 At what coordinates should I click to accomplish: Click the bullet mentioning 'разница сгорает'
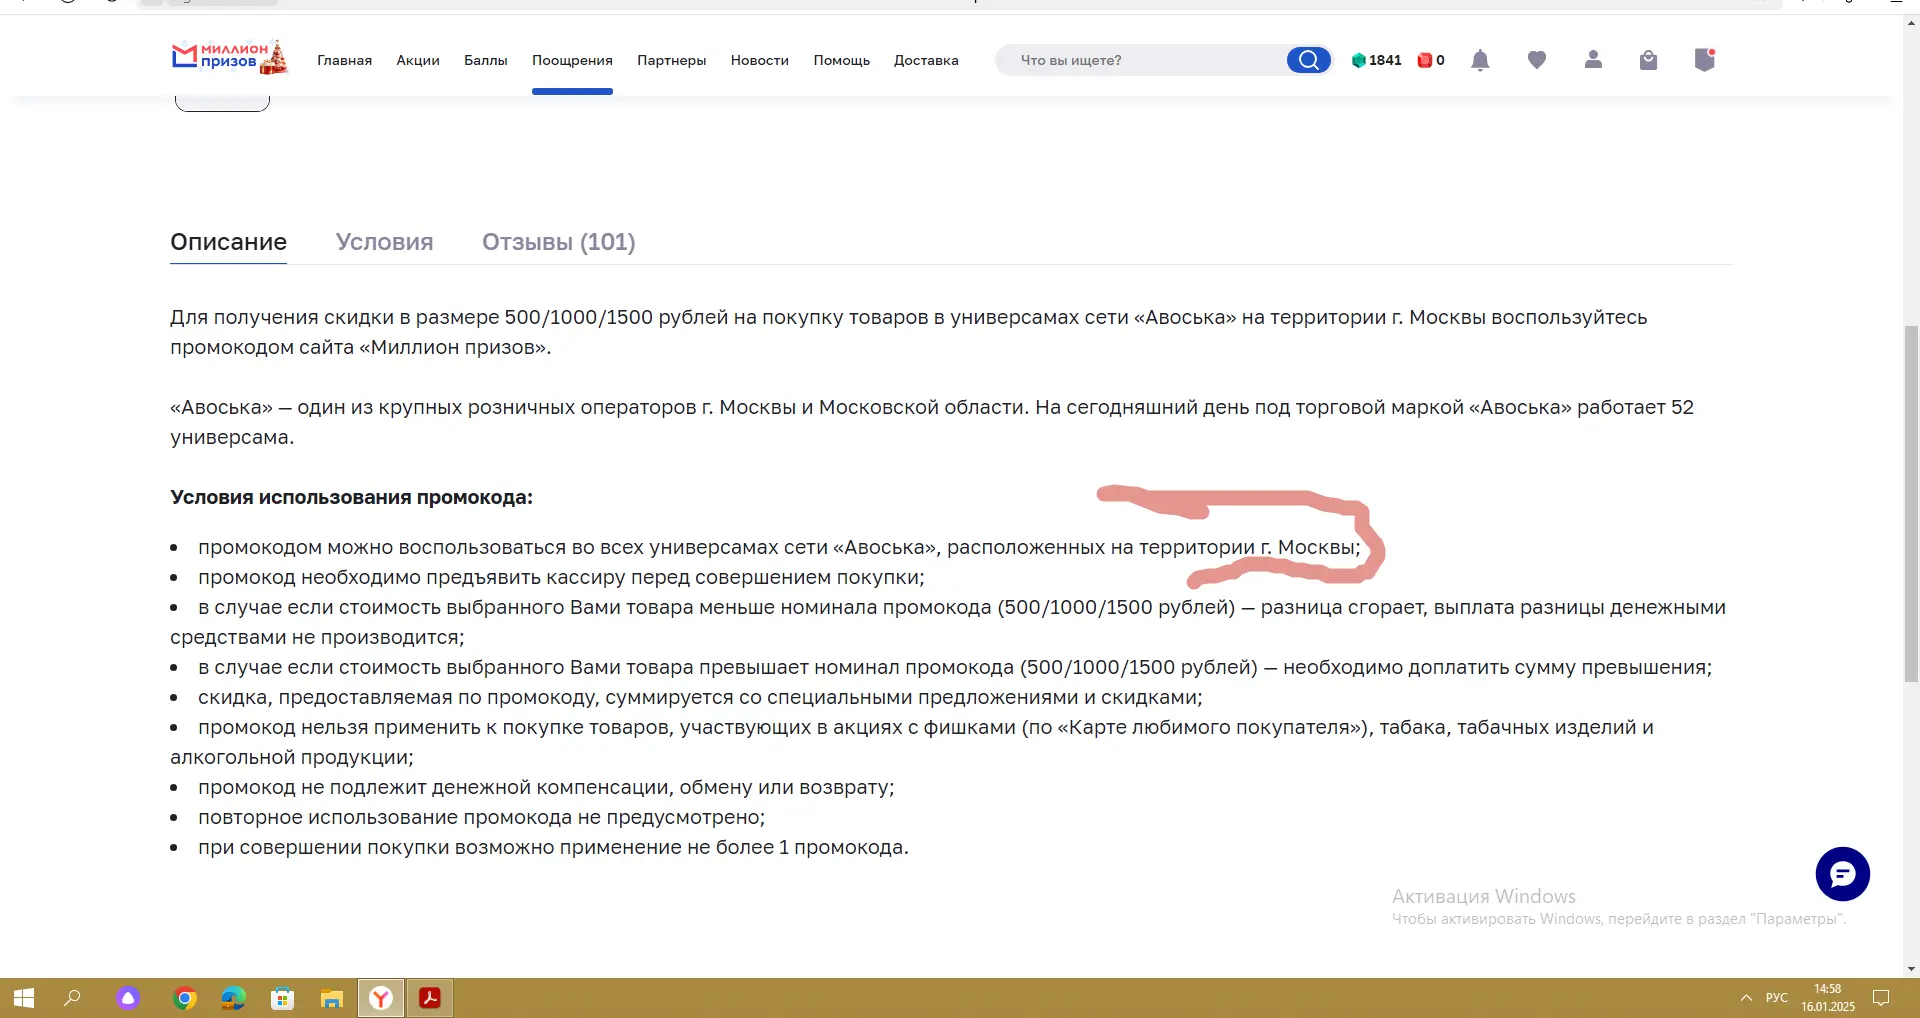pyautogui.click(x=948, y=622)
